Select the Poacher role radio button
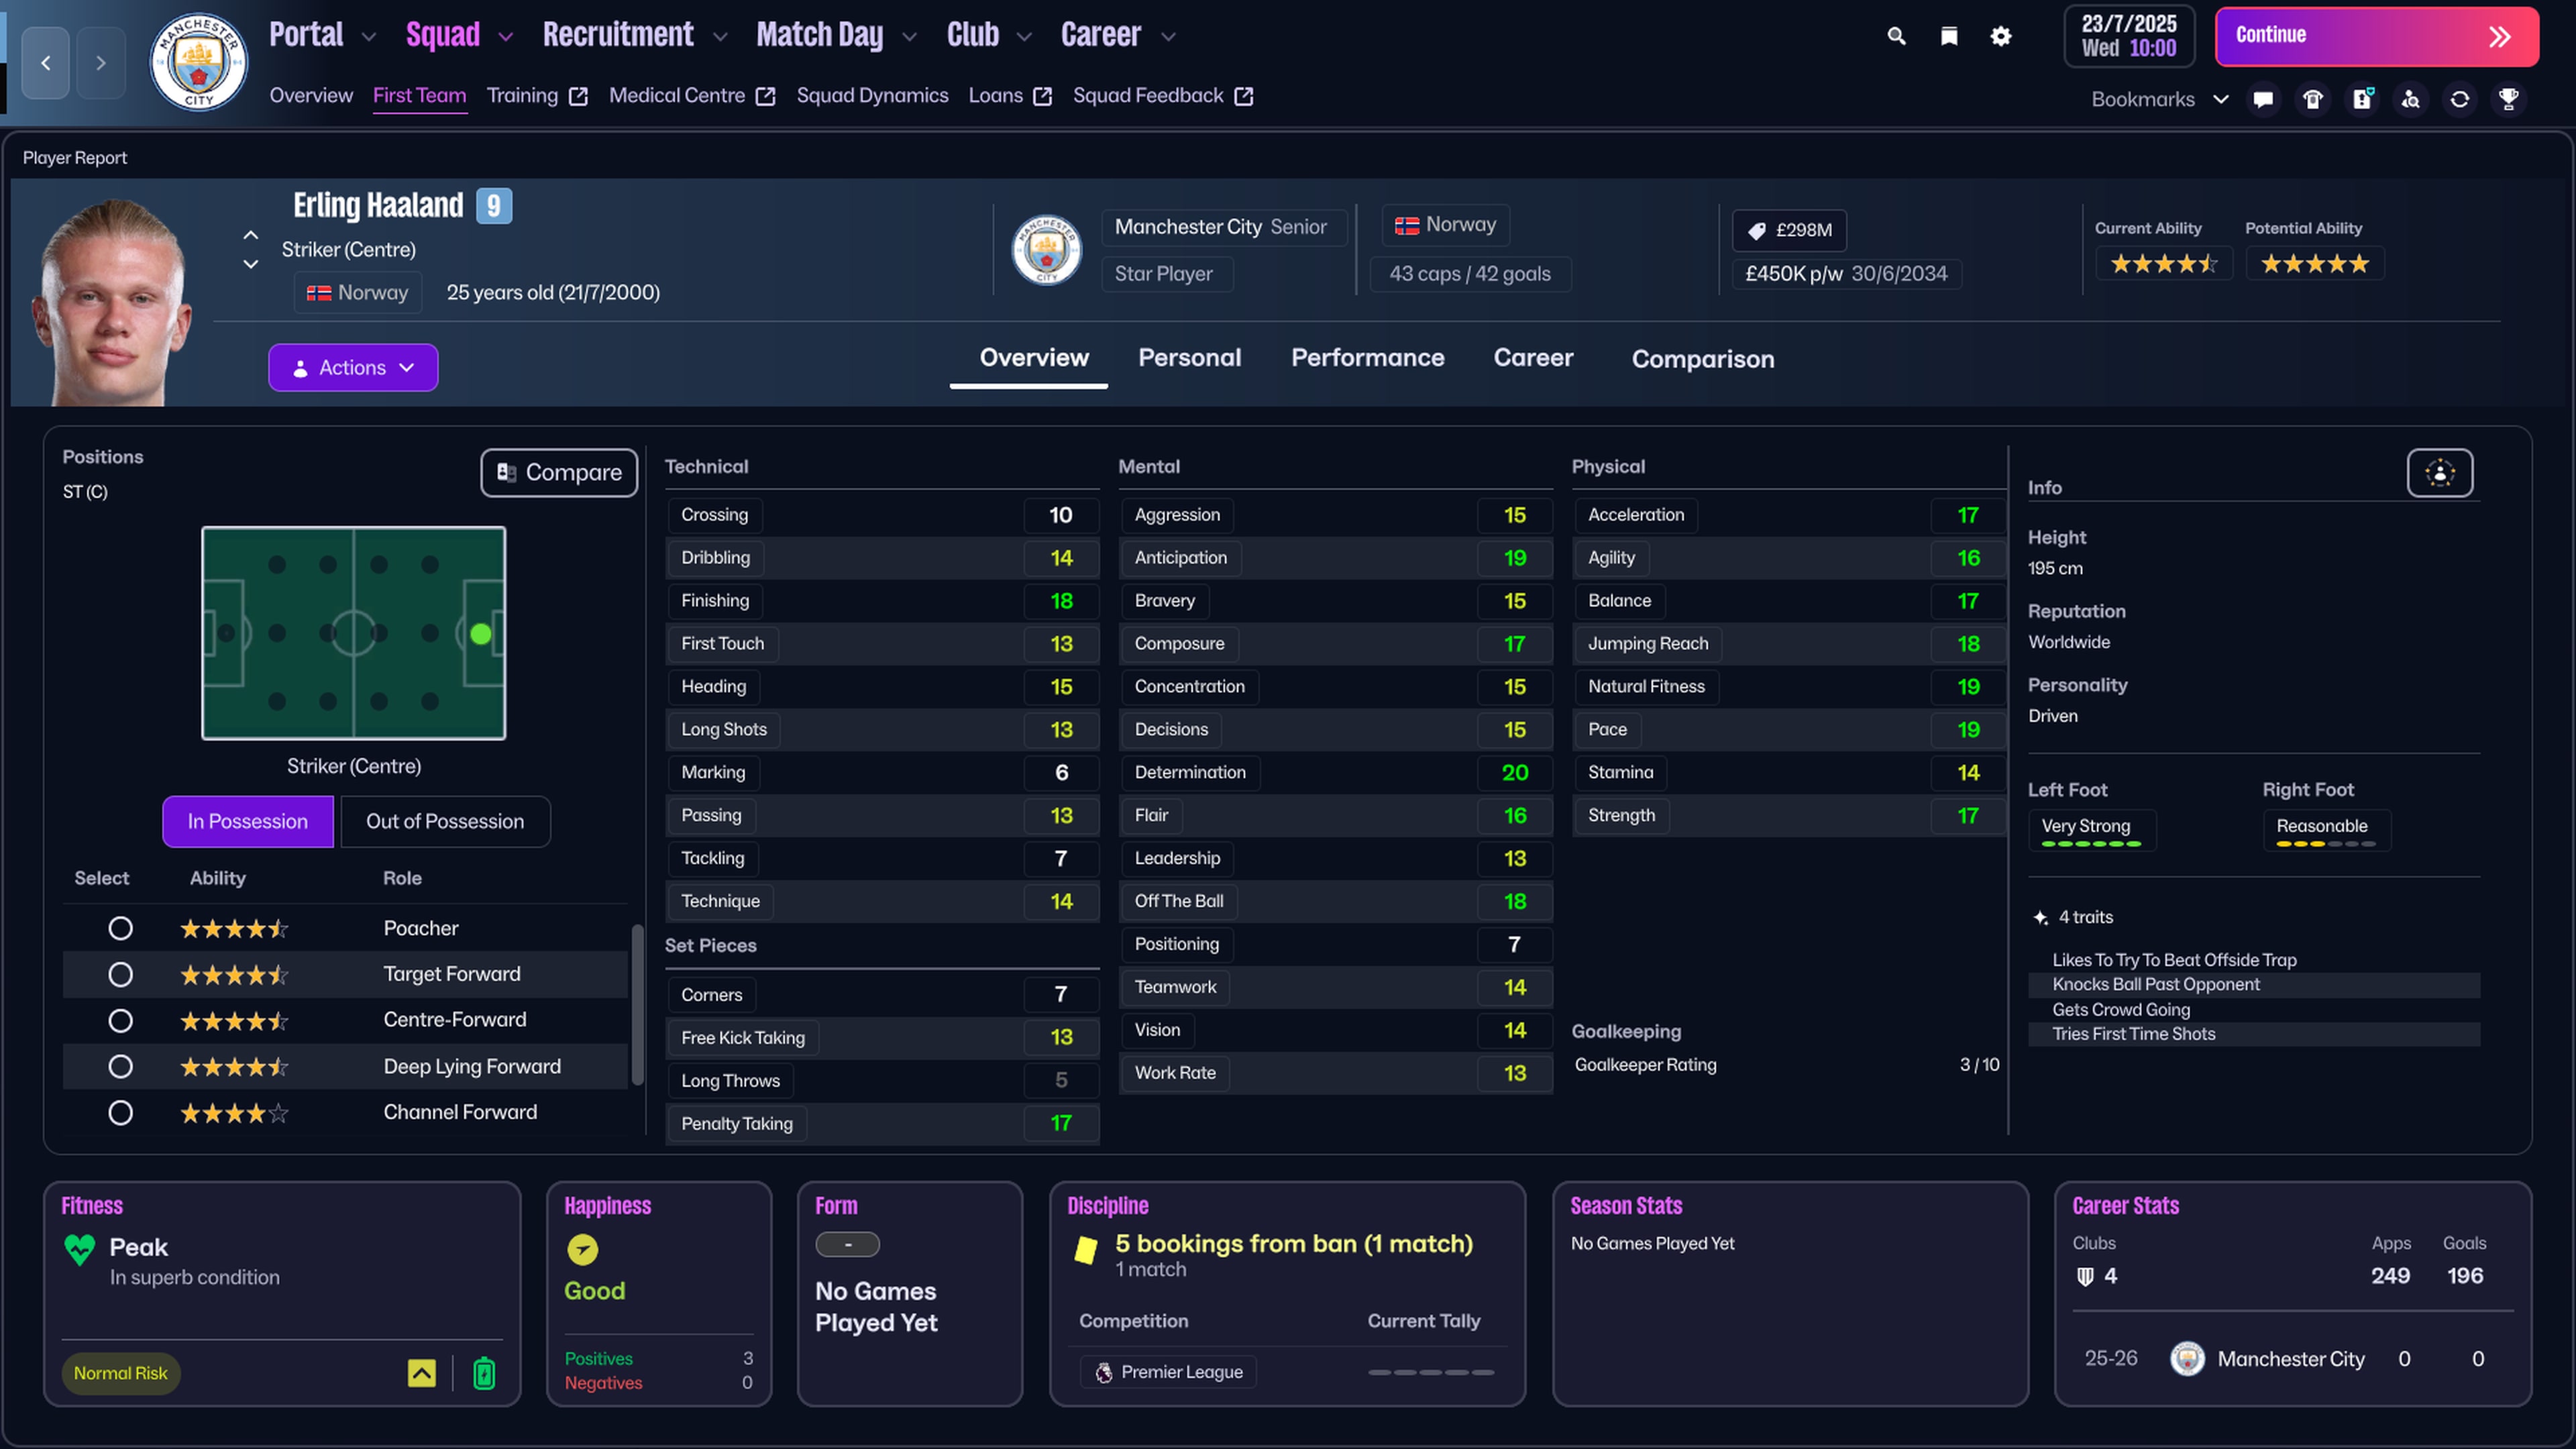The height and width of the screenshot is (1449, 2576). [x=120, y=928]
